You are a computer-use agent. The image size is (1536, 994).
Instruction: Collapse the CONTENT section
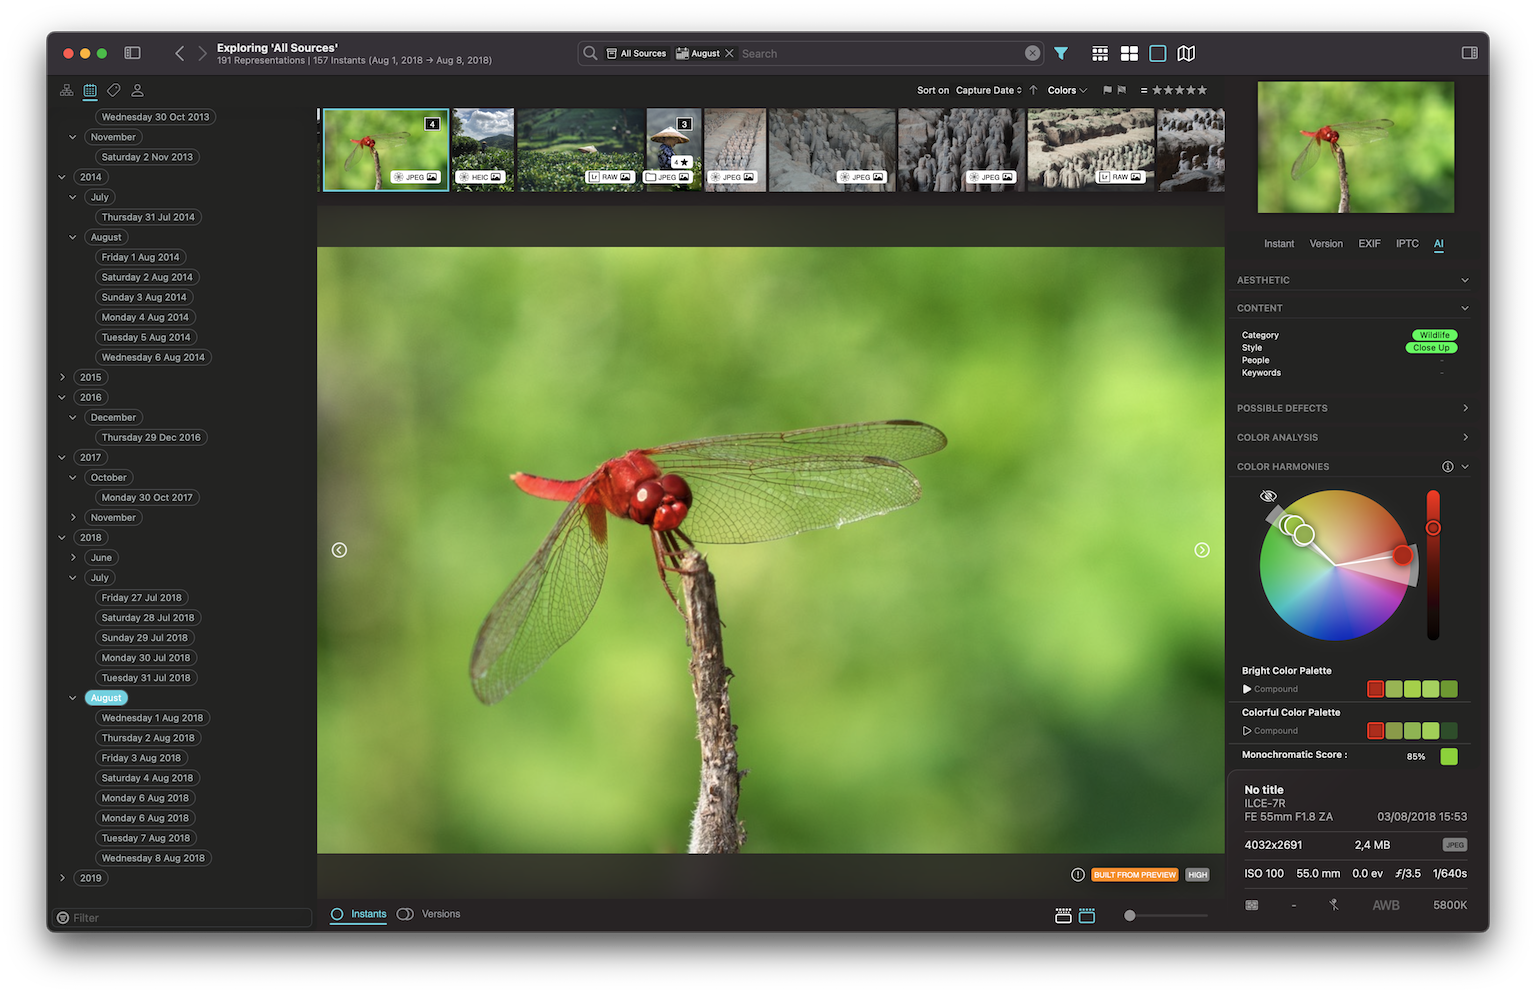tap(1464, 308)
